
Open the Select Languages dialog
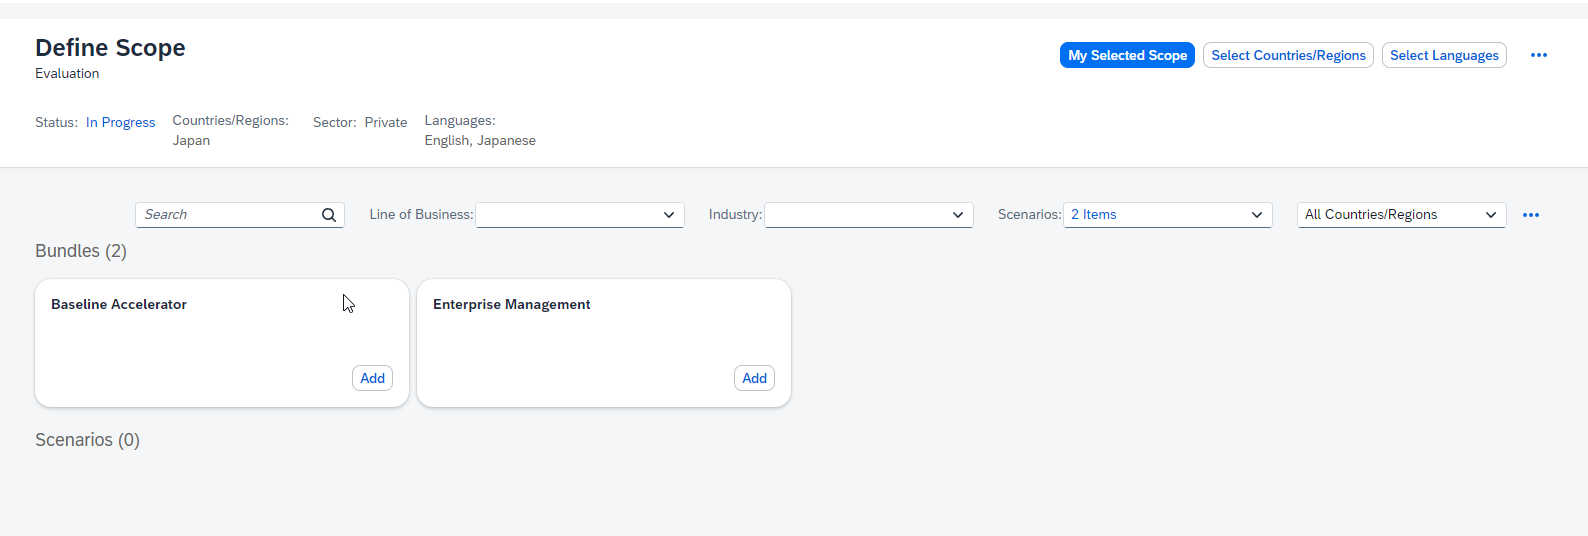(1443, 55)
